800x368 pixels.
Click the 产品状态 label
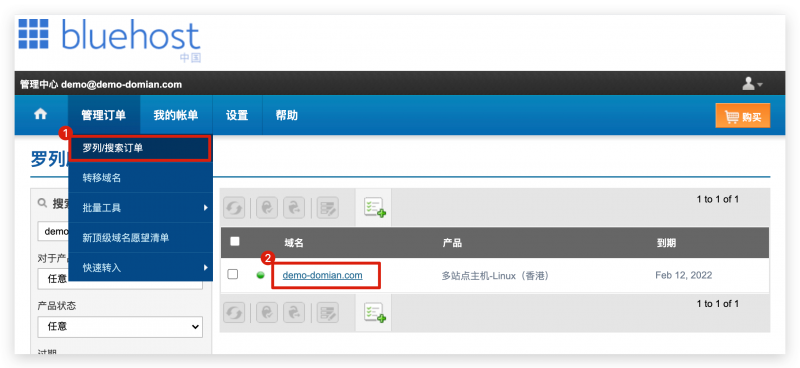pos(57,306)
